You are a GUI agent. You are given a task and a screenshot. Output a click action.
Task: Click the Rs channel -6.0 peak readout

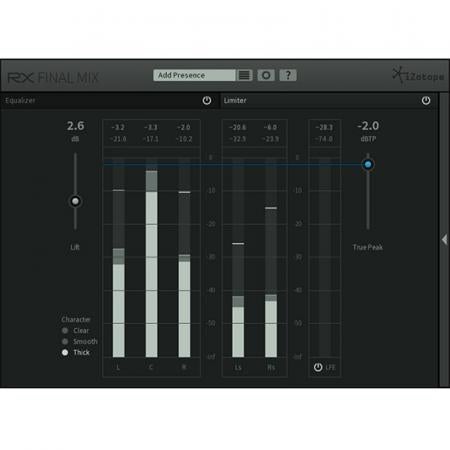coord(270,127)
